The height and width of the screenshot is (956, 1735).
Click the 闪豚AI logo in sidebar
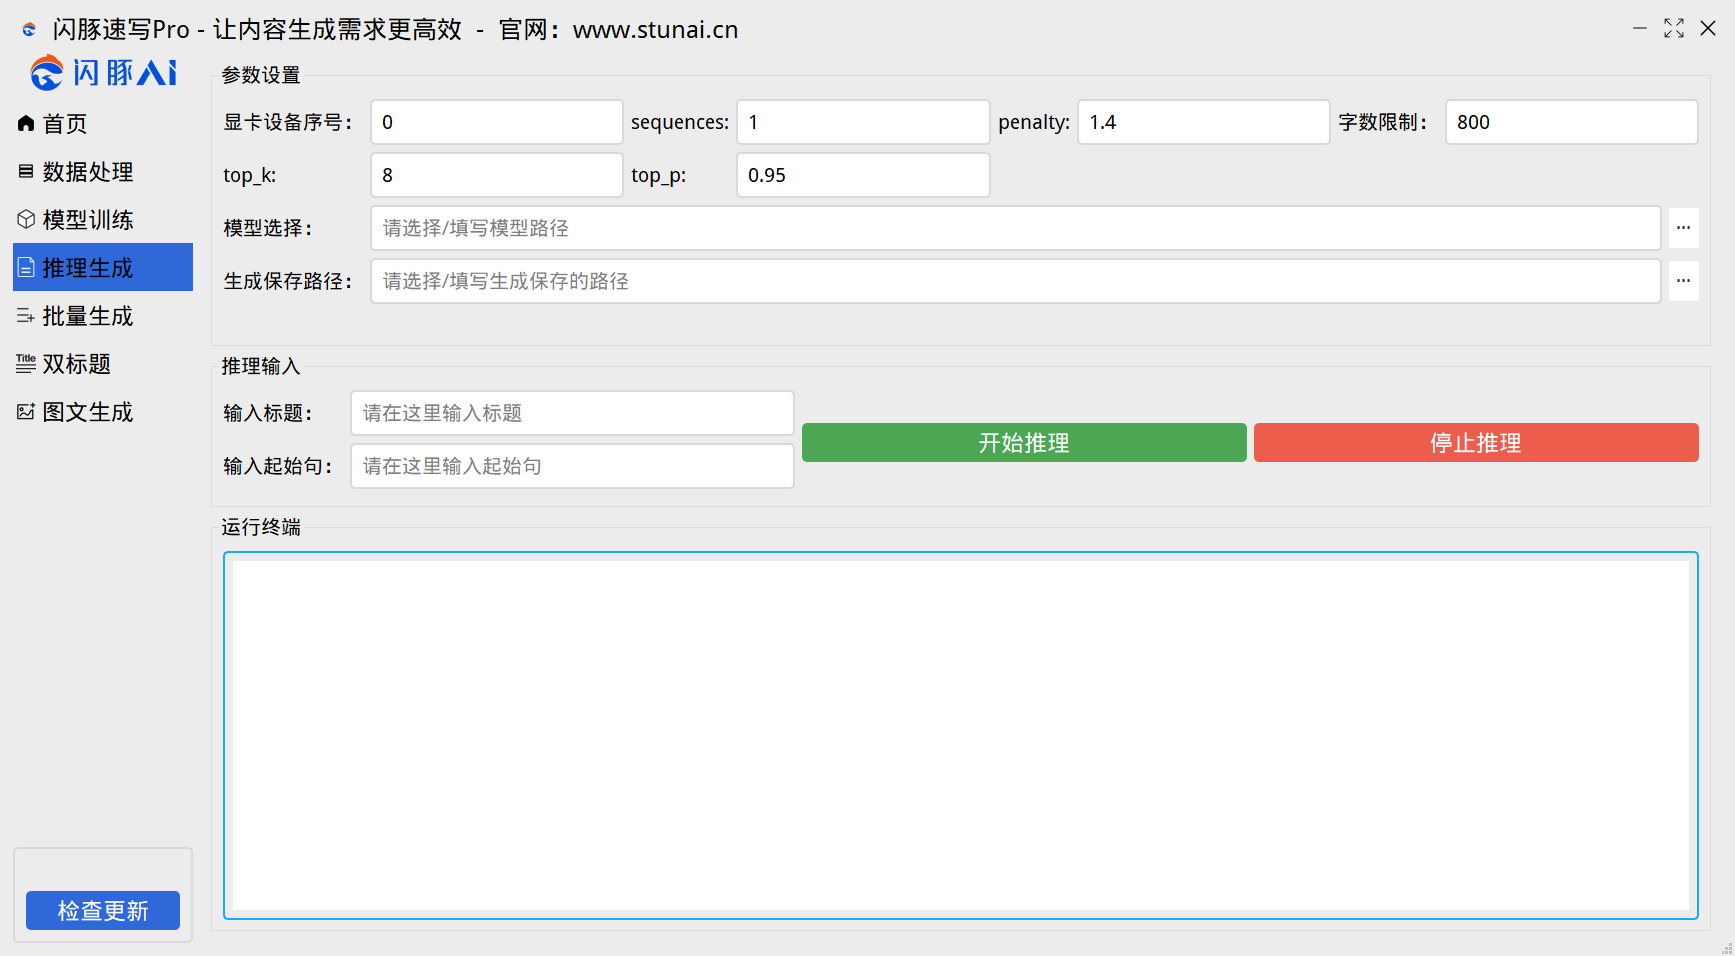(104, 72)
